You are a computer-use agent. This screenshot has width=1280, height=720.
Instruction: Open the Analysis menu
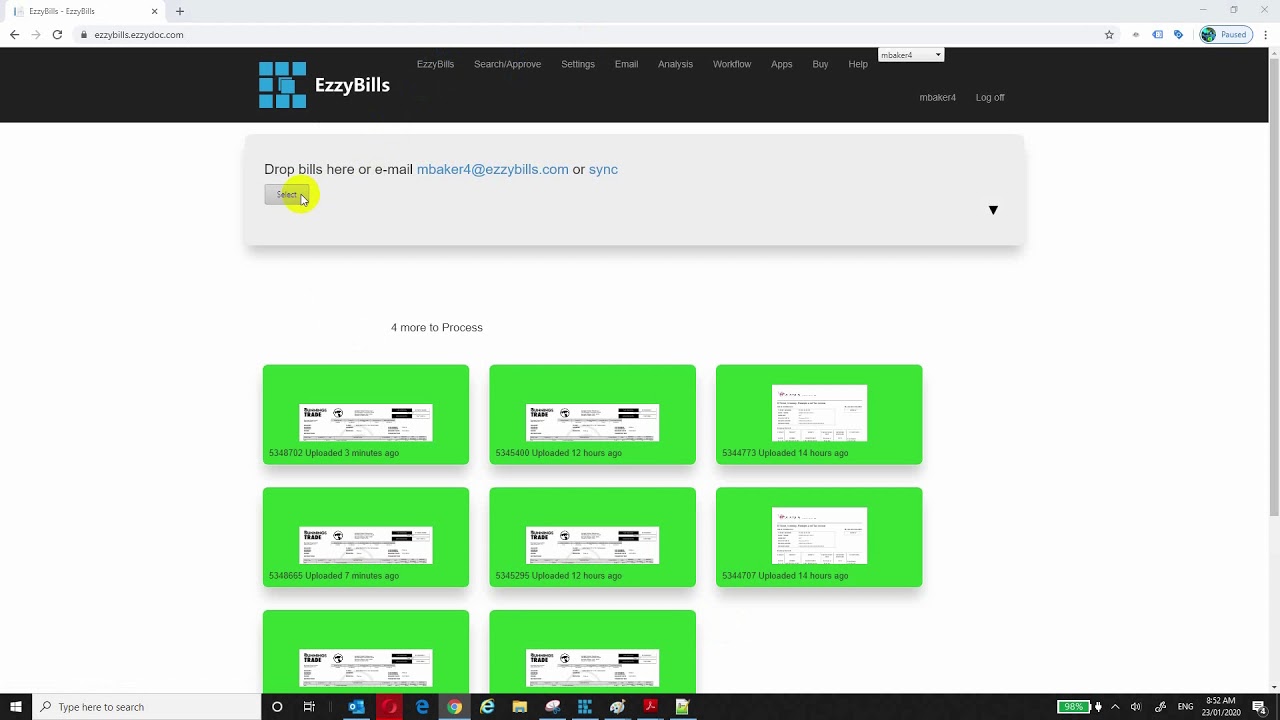click(675, 64)
